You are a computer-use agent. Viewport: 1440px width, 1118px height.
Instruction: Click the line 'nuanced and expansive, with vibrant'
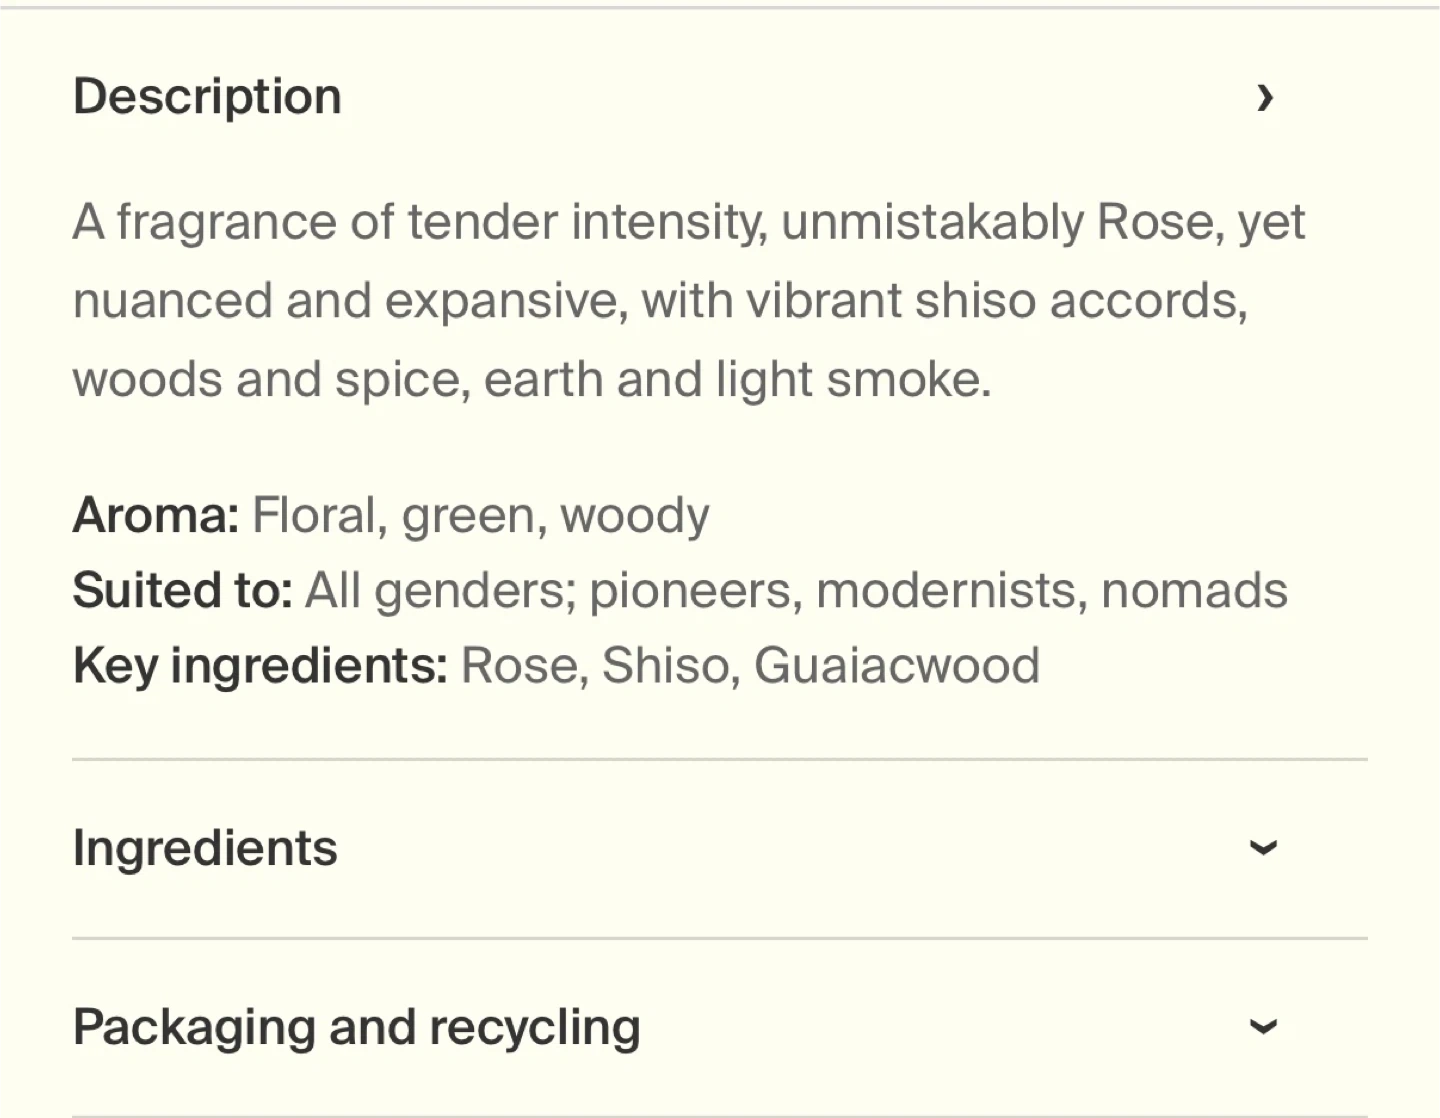tap(660, 300)
